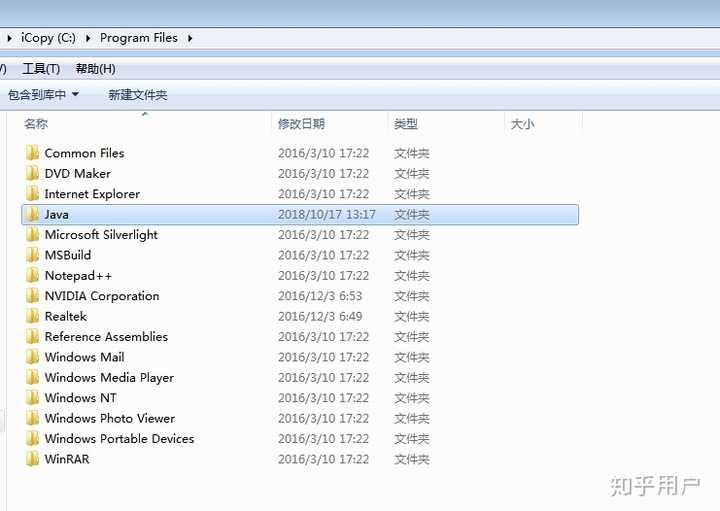Click the DVD Maker folder icon
The width and height of the screenshot is (720, 511).
pos(32,173)
